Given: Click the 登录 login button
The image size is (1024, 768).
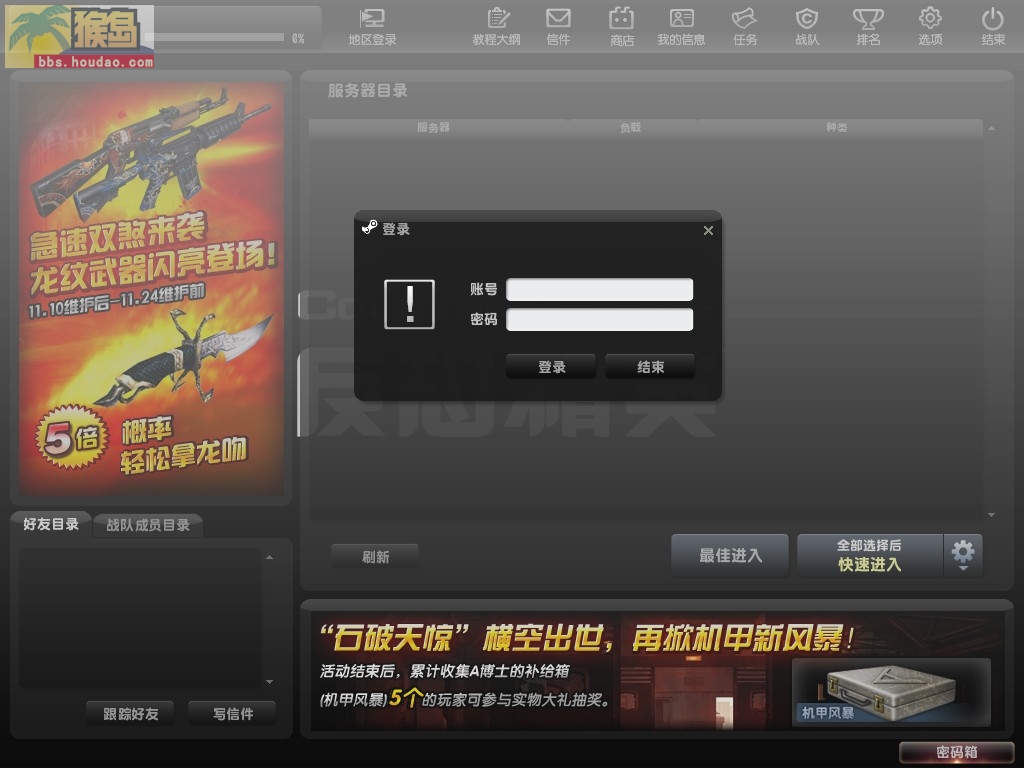Looking at the screenshot, I should click(x=551, y=366).
